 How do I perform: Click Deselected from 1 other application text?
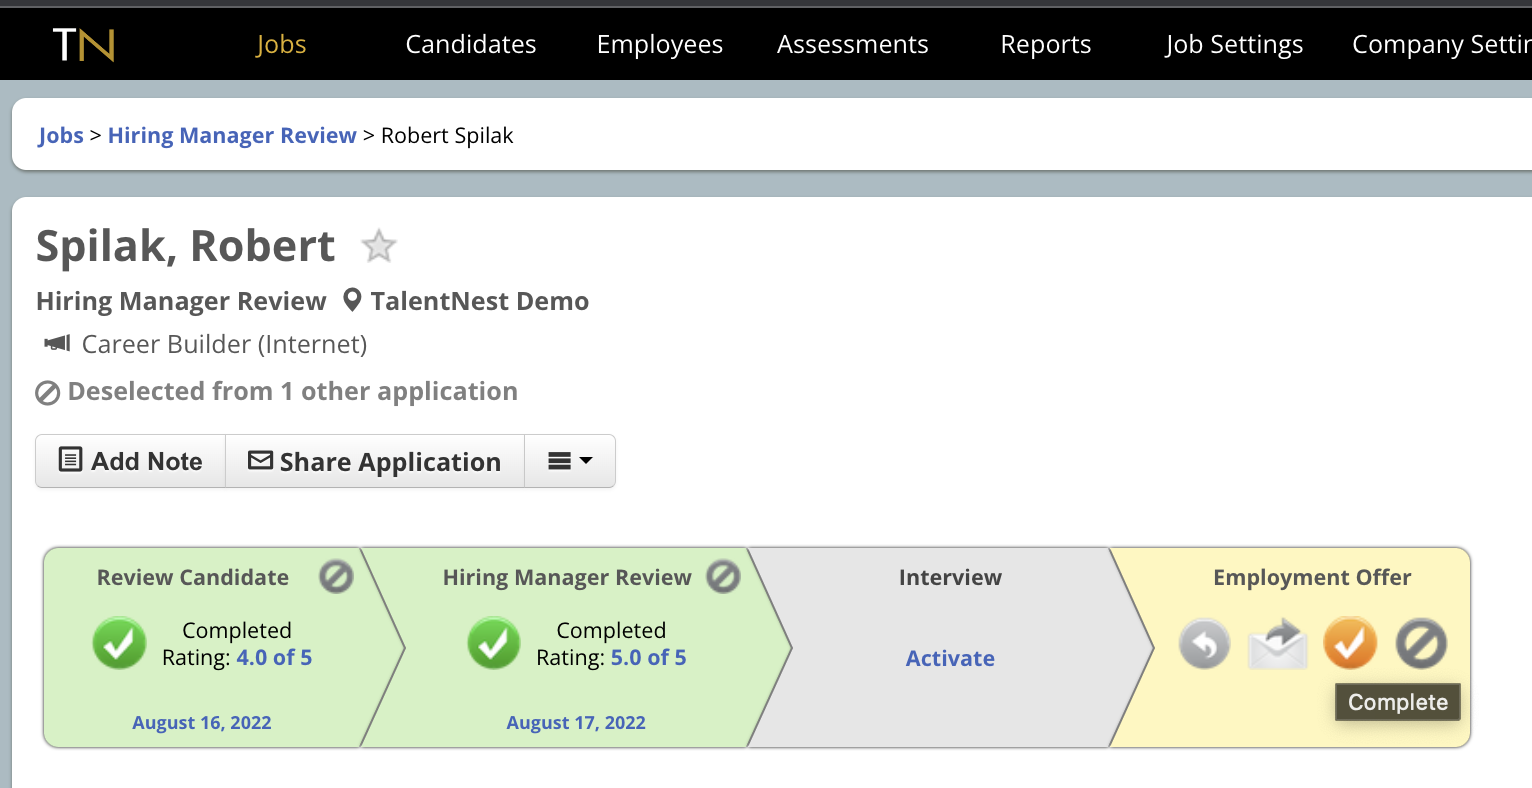tap(293, 391)
